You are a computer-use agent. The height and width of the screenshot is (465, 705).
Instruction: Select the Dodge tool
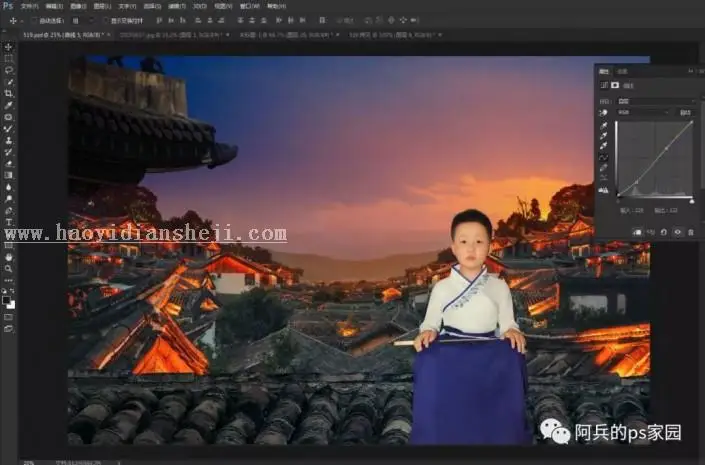[x=9, y=199]
